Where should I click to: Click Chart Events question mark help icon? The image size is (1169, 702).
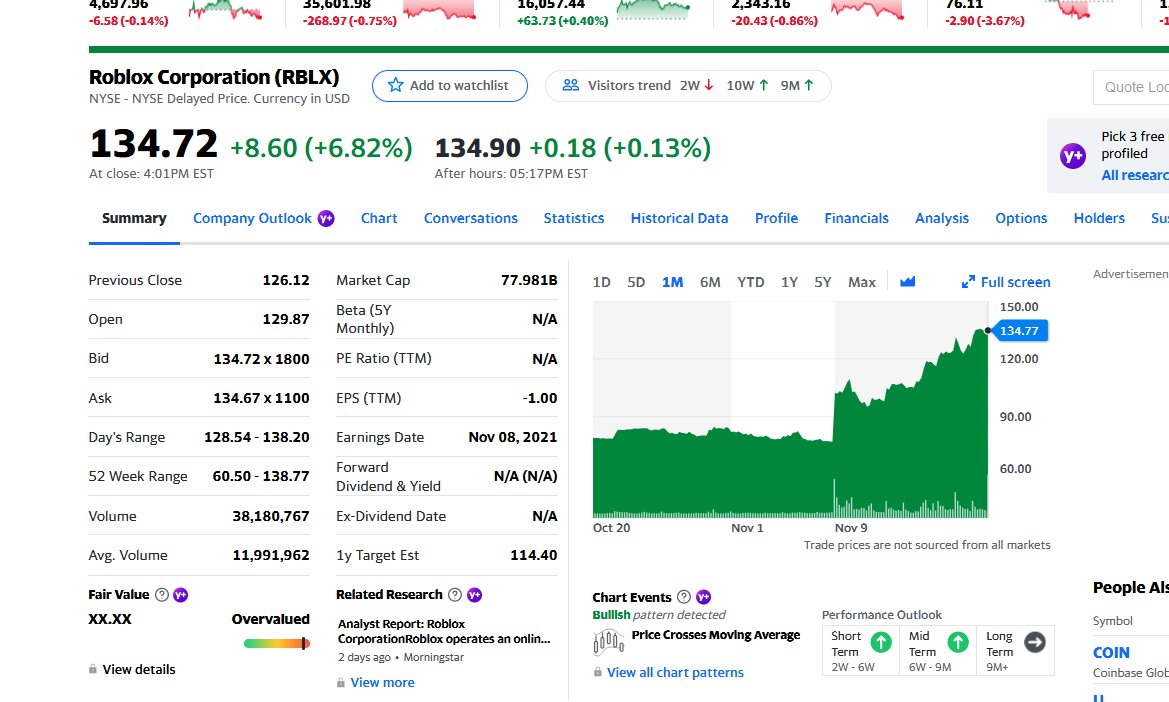point(684,597)
